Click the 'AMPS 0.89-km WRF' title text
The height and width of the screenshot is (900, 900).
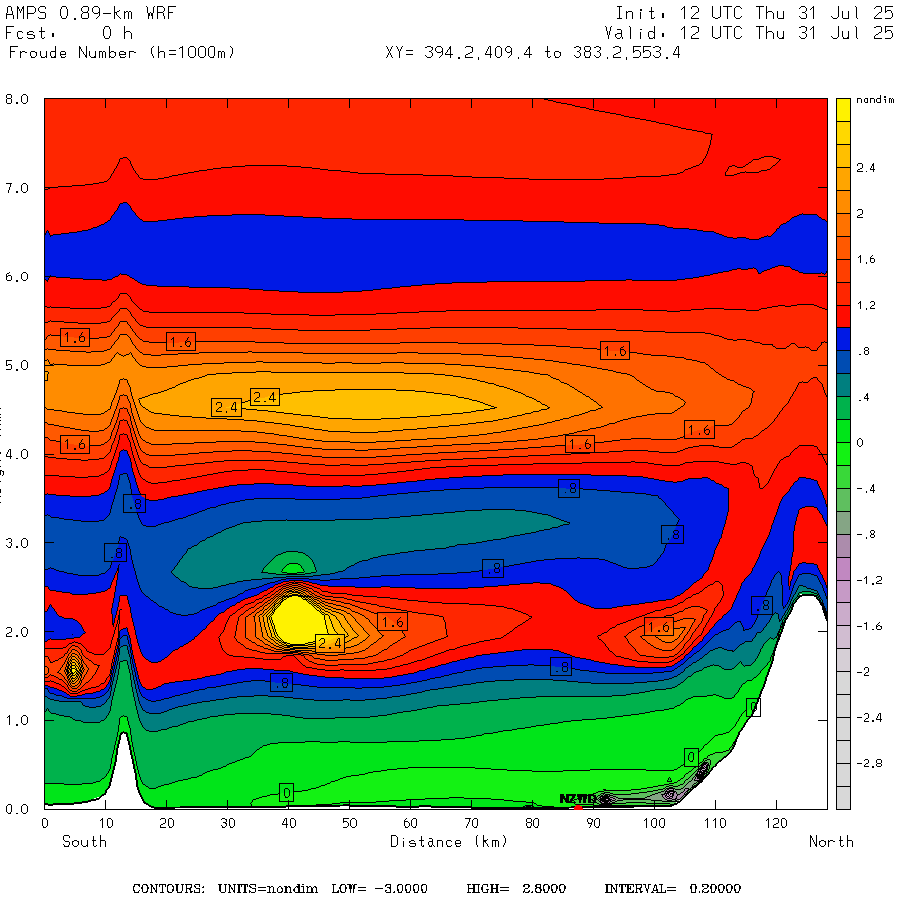point(90,13)
